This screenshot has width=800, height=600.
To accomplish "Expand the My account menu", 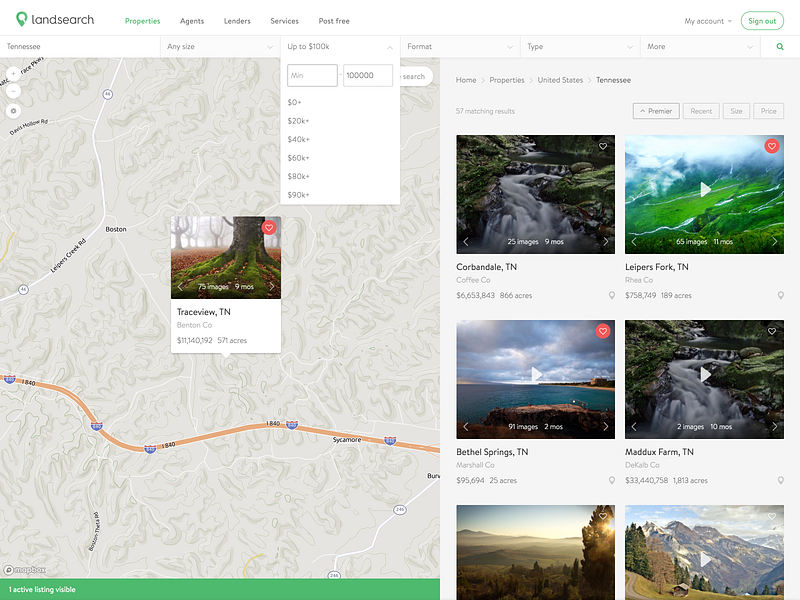I will (708, 21).
